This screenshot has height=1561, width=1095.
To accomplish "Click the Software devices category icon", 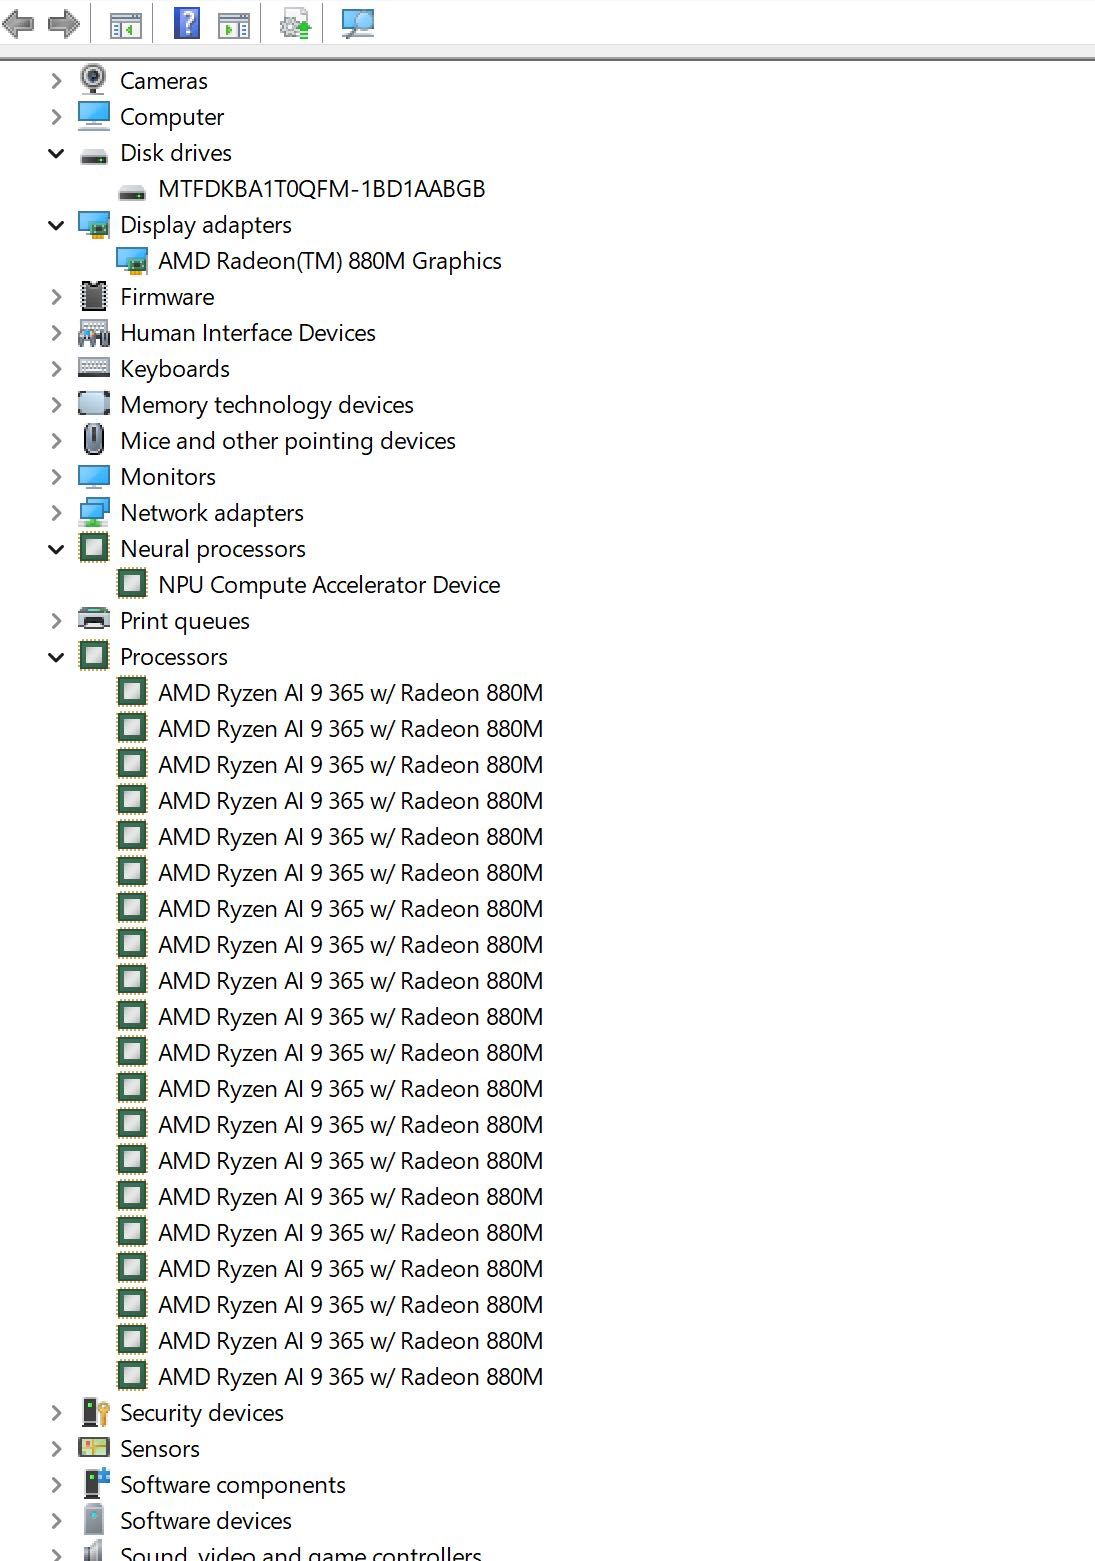I will coord(94,1520).
